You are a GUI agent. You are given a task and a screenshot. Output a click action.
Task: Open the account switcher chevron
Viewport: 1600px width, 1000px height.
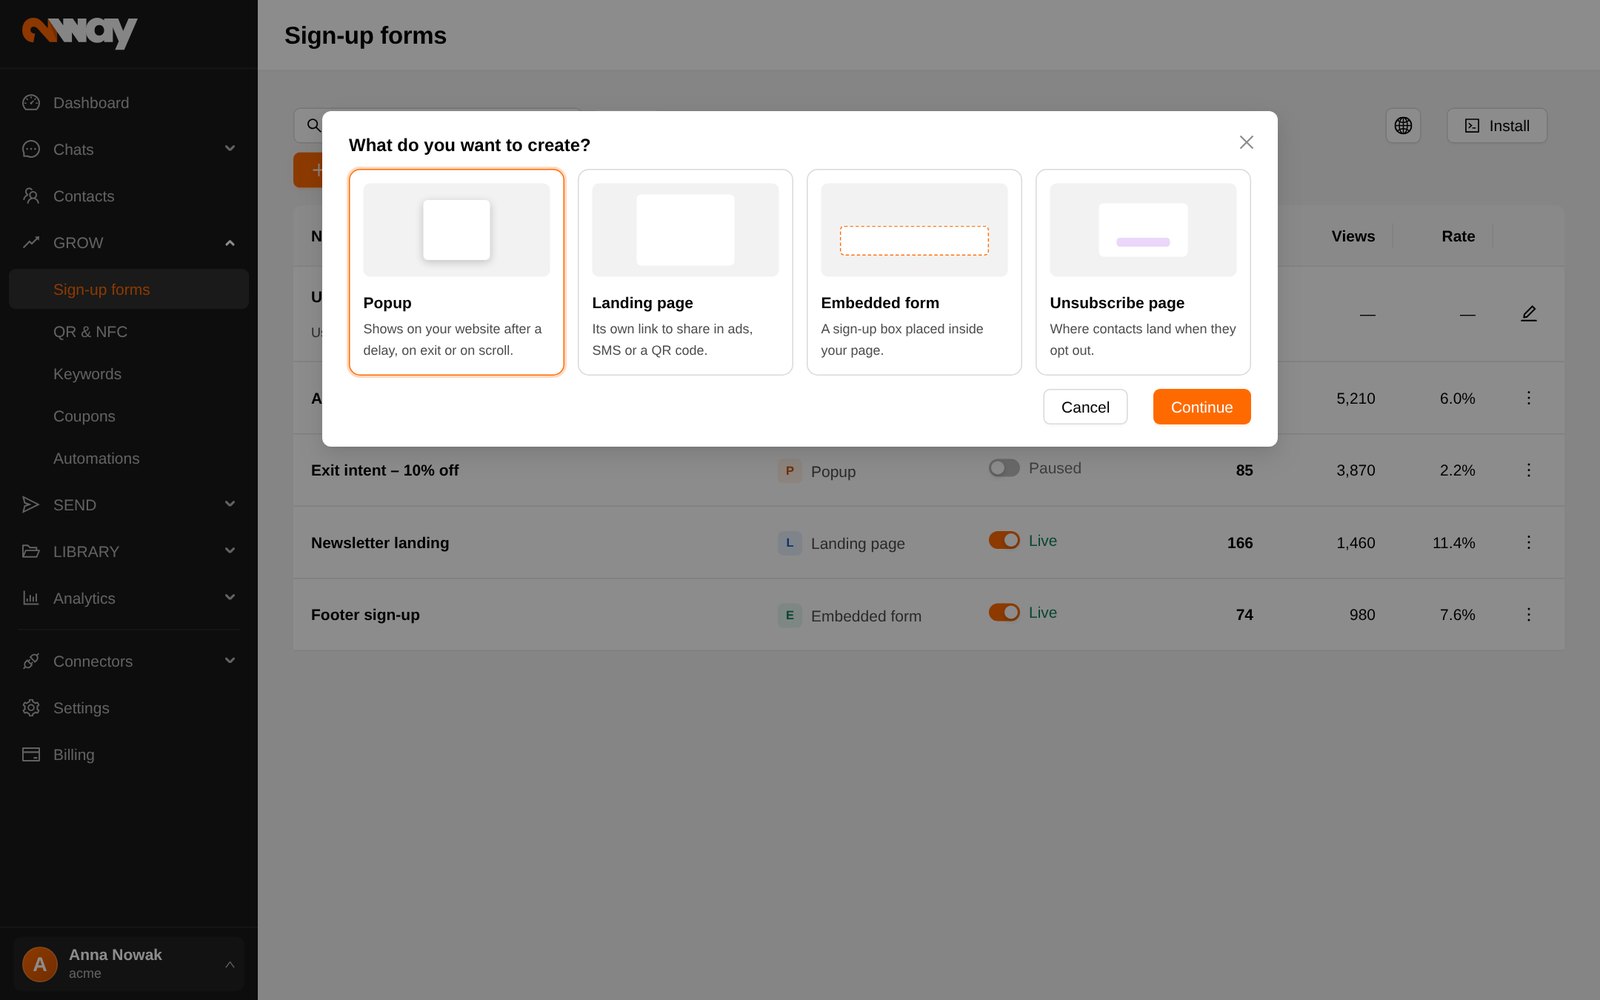(x=230, y=965)
